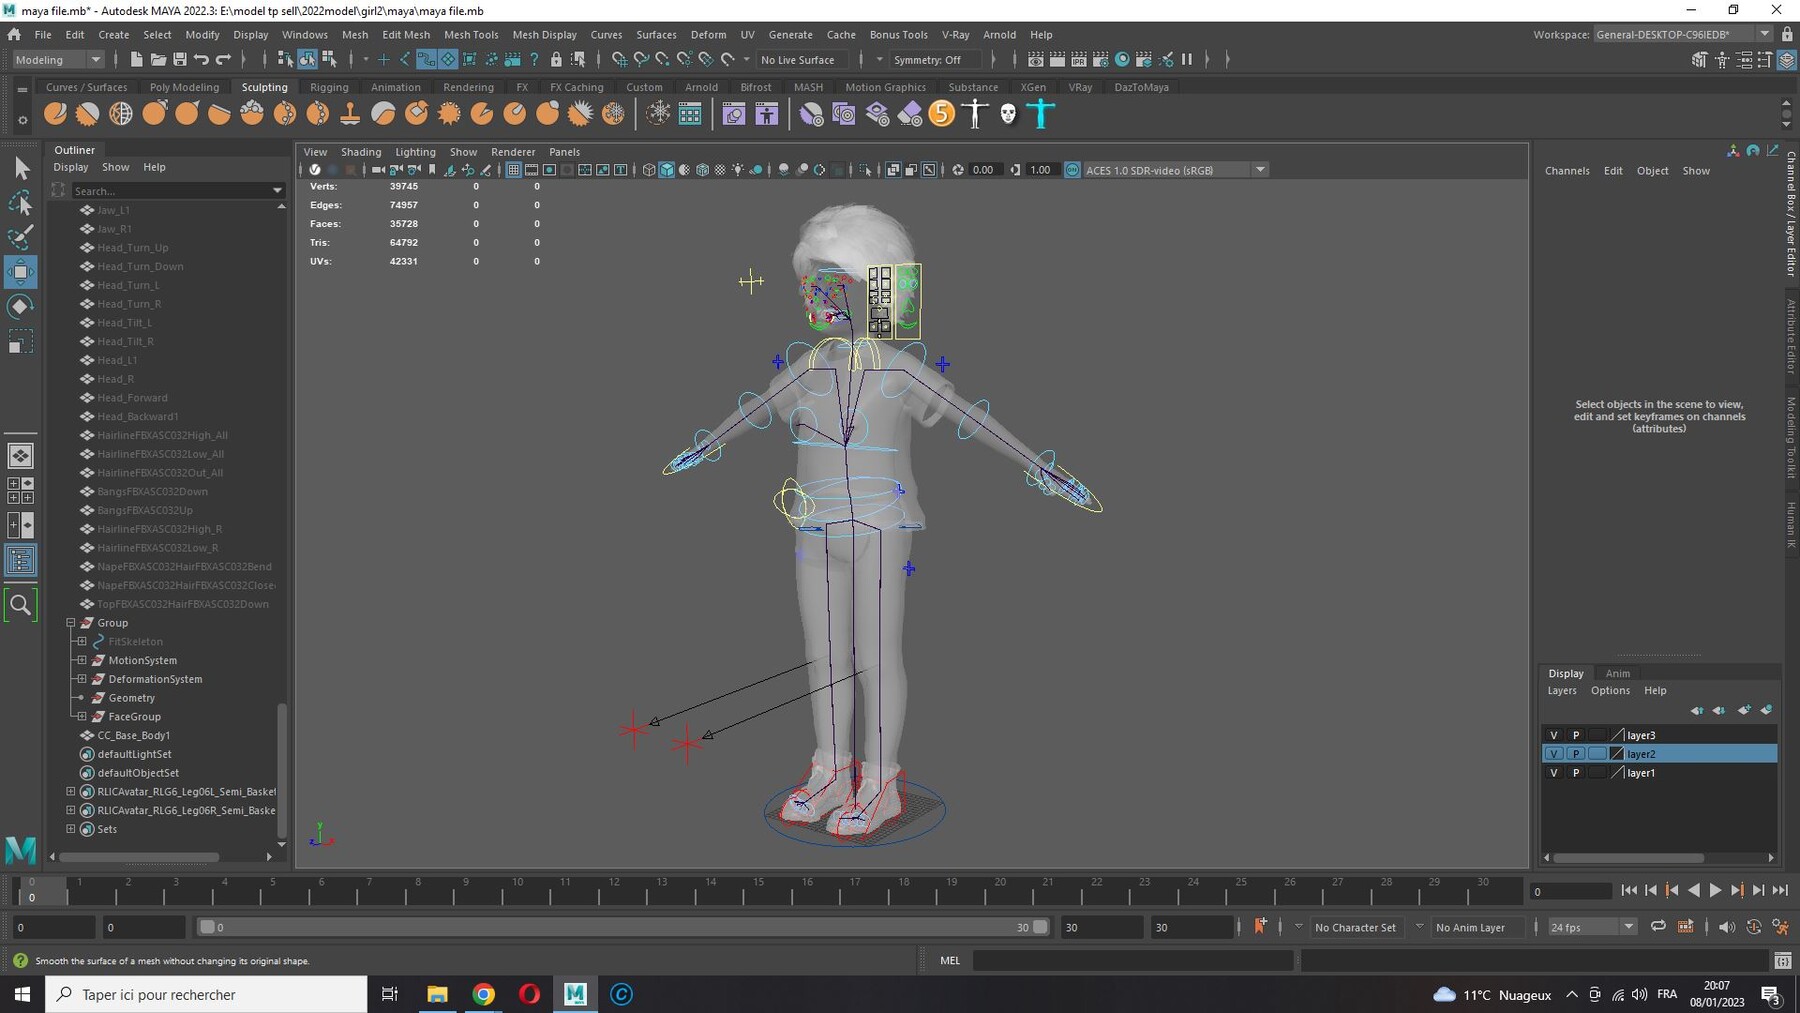Image resolution: width=1800 pixels, height=1013 pixels.
Task: Click the Rotate tool icon
Action: pos(20,307)
